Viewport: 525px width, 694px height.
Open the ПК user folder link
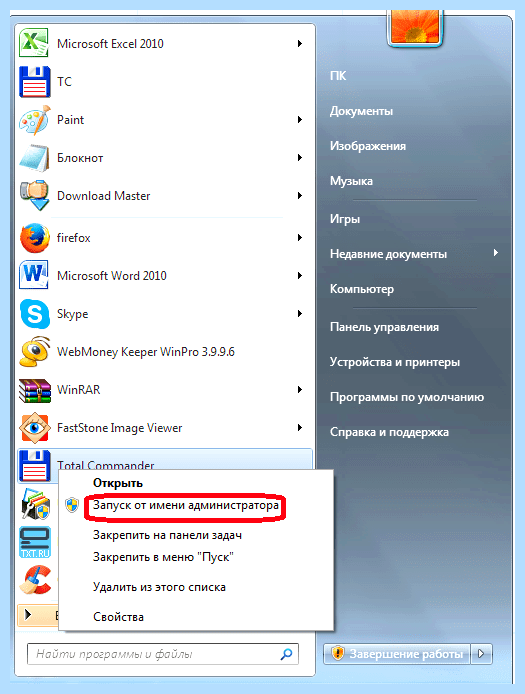(x=338, y=76)
